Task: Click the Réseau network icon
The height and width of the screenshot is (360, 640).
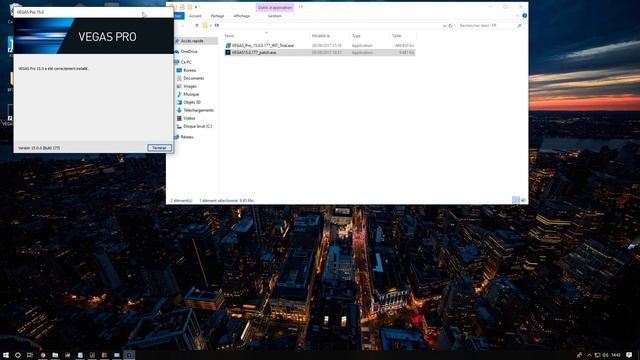Action: click(177, 137)
